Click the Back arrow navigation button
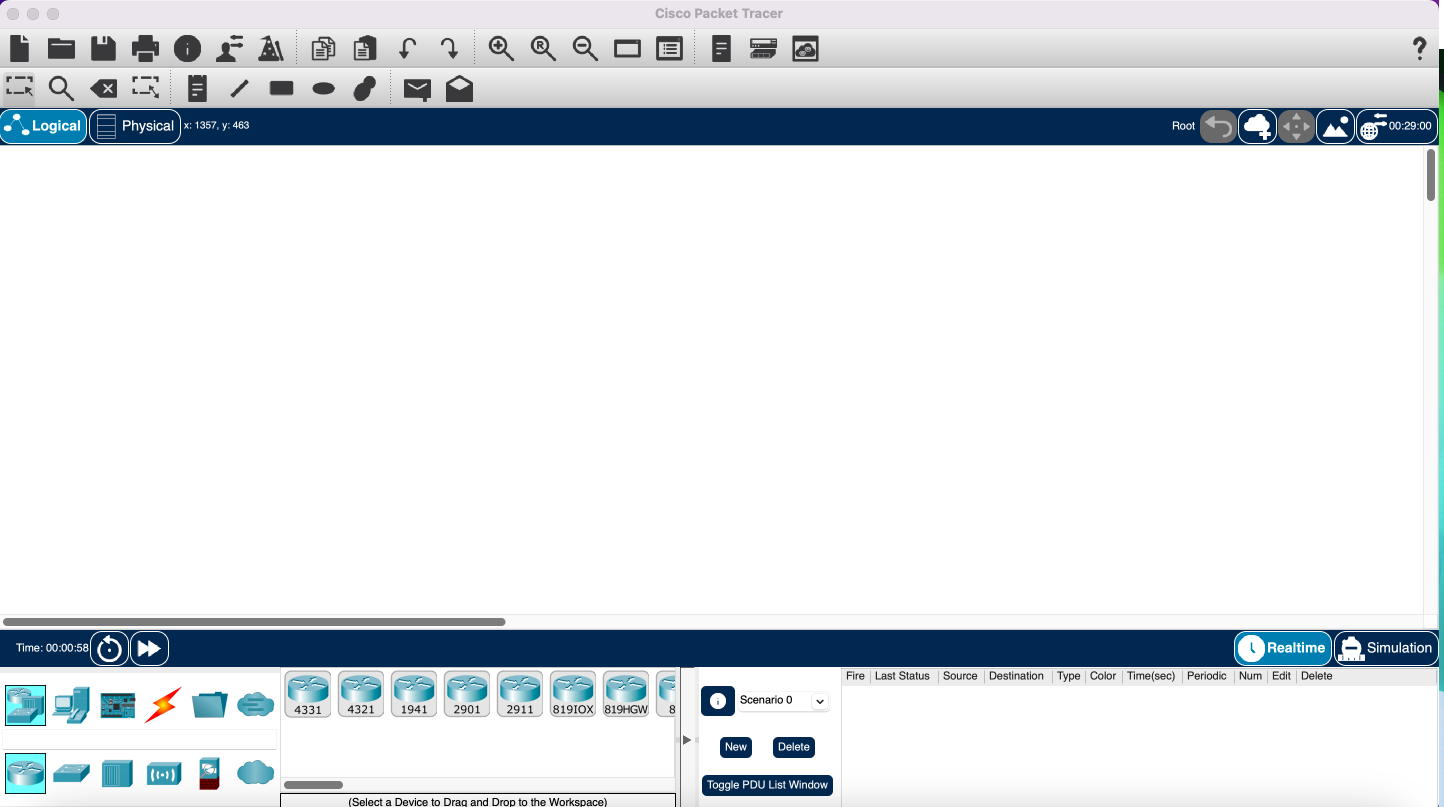The height and width of the screenshot is (807, 1444). (1218, 126)
